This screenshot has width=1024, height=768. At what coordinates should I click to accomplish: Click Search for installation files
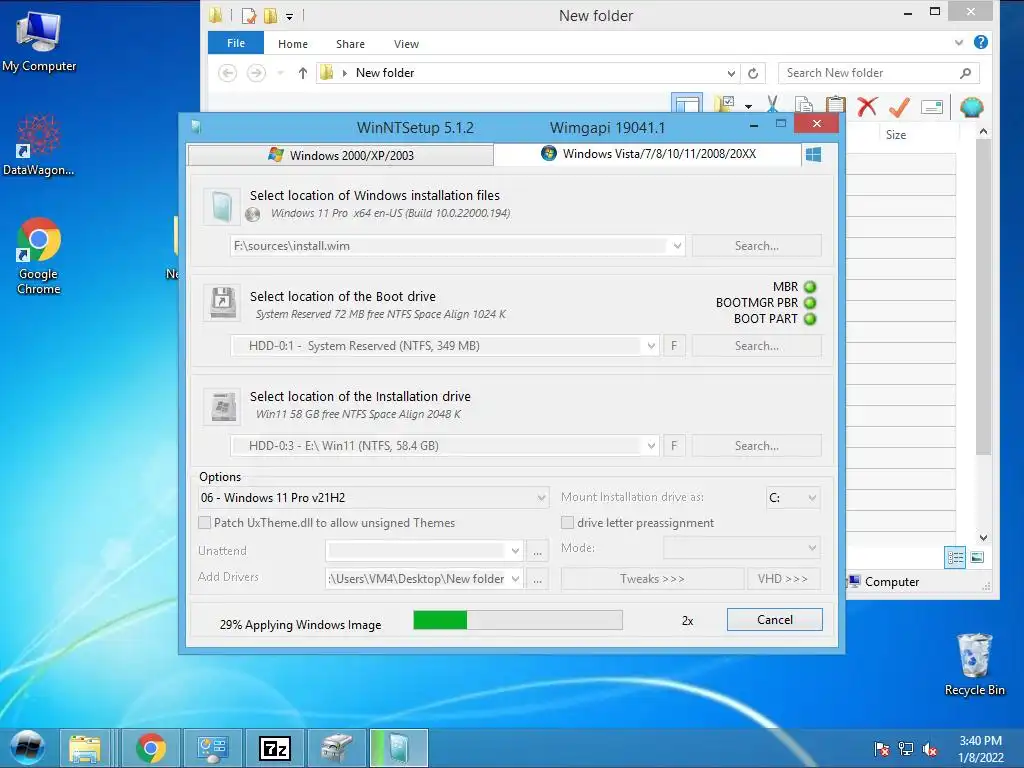pyautogui.click(x=756, y=246)
